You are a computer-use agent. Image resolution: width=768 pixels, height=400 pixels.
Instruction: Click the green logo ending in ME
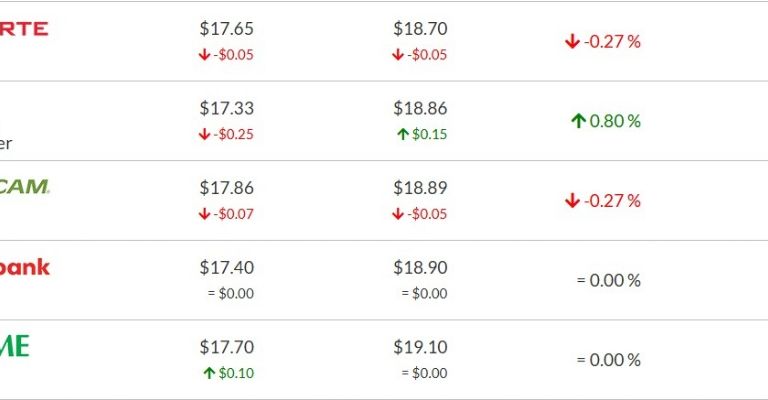click(15, 346)
